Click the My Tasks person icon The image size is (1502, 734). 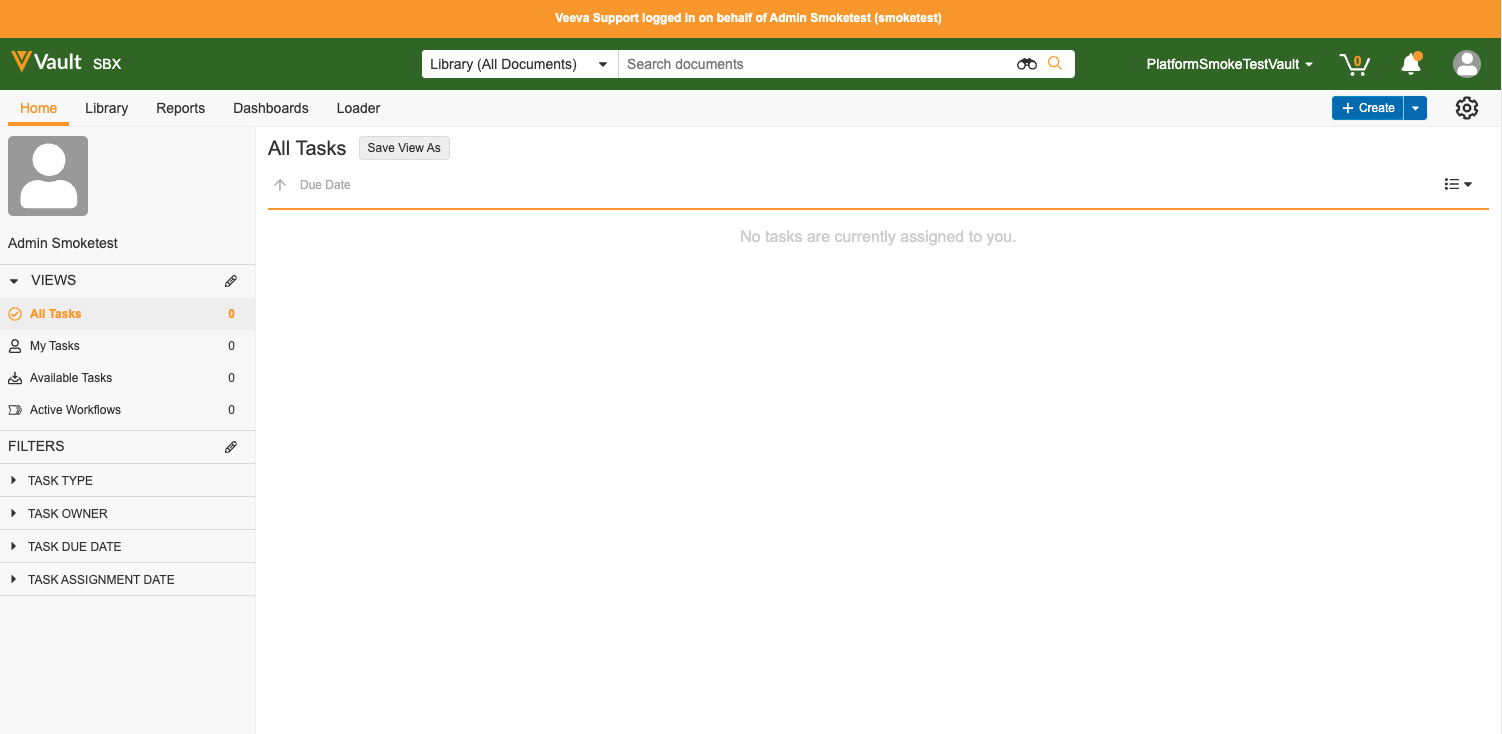(x=15, y=346)
